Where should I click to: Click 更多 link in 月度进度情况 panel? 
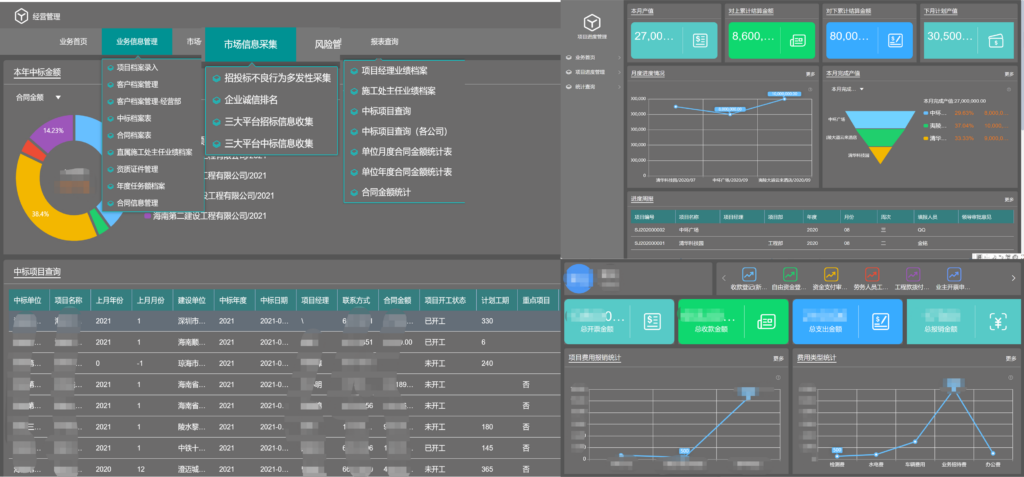[x=811, y=74]
